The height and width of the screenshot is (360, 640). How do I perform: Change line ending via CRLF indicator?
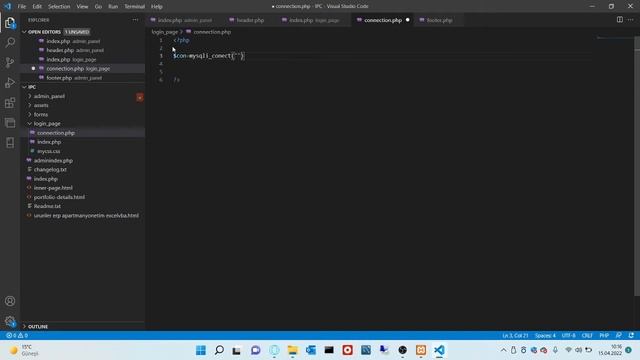coord(587,336)
